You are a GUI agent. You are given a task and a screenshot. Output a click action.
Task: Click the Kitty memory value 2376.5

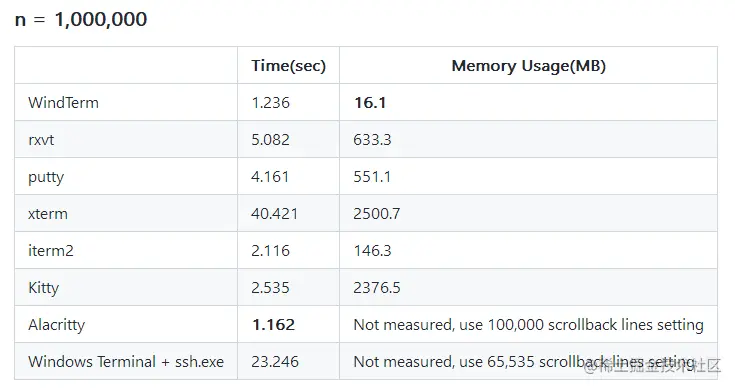pos(377,288)
